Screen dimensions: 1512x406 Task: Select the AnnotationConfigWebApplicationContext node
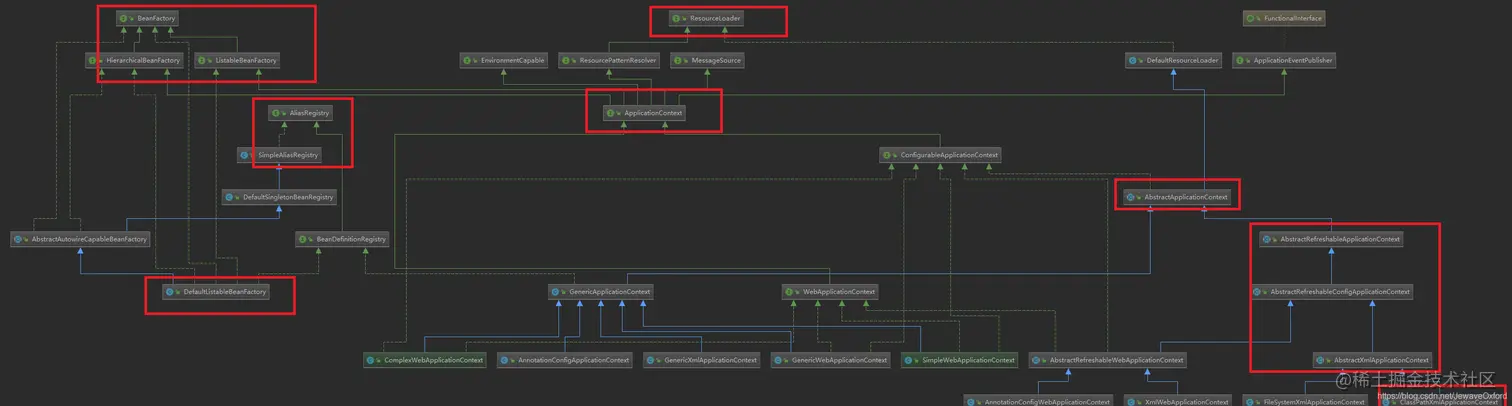tap(1039, 401)
